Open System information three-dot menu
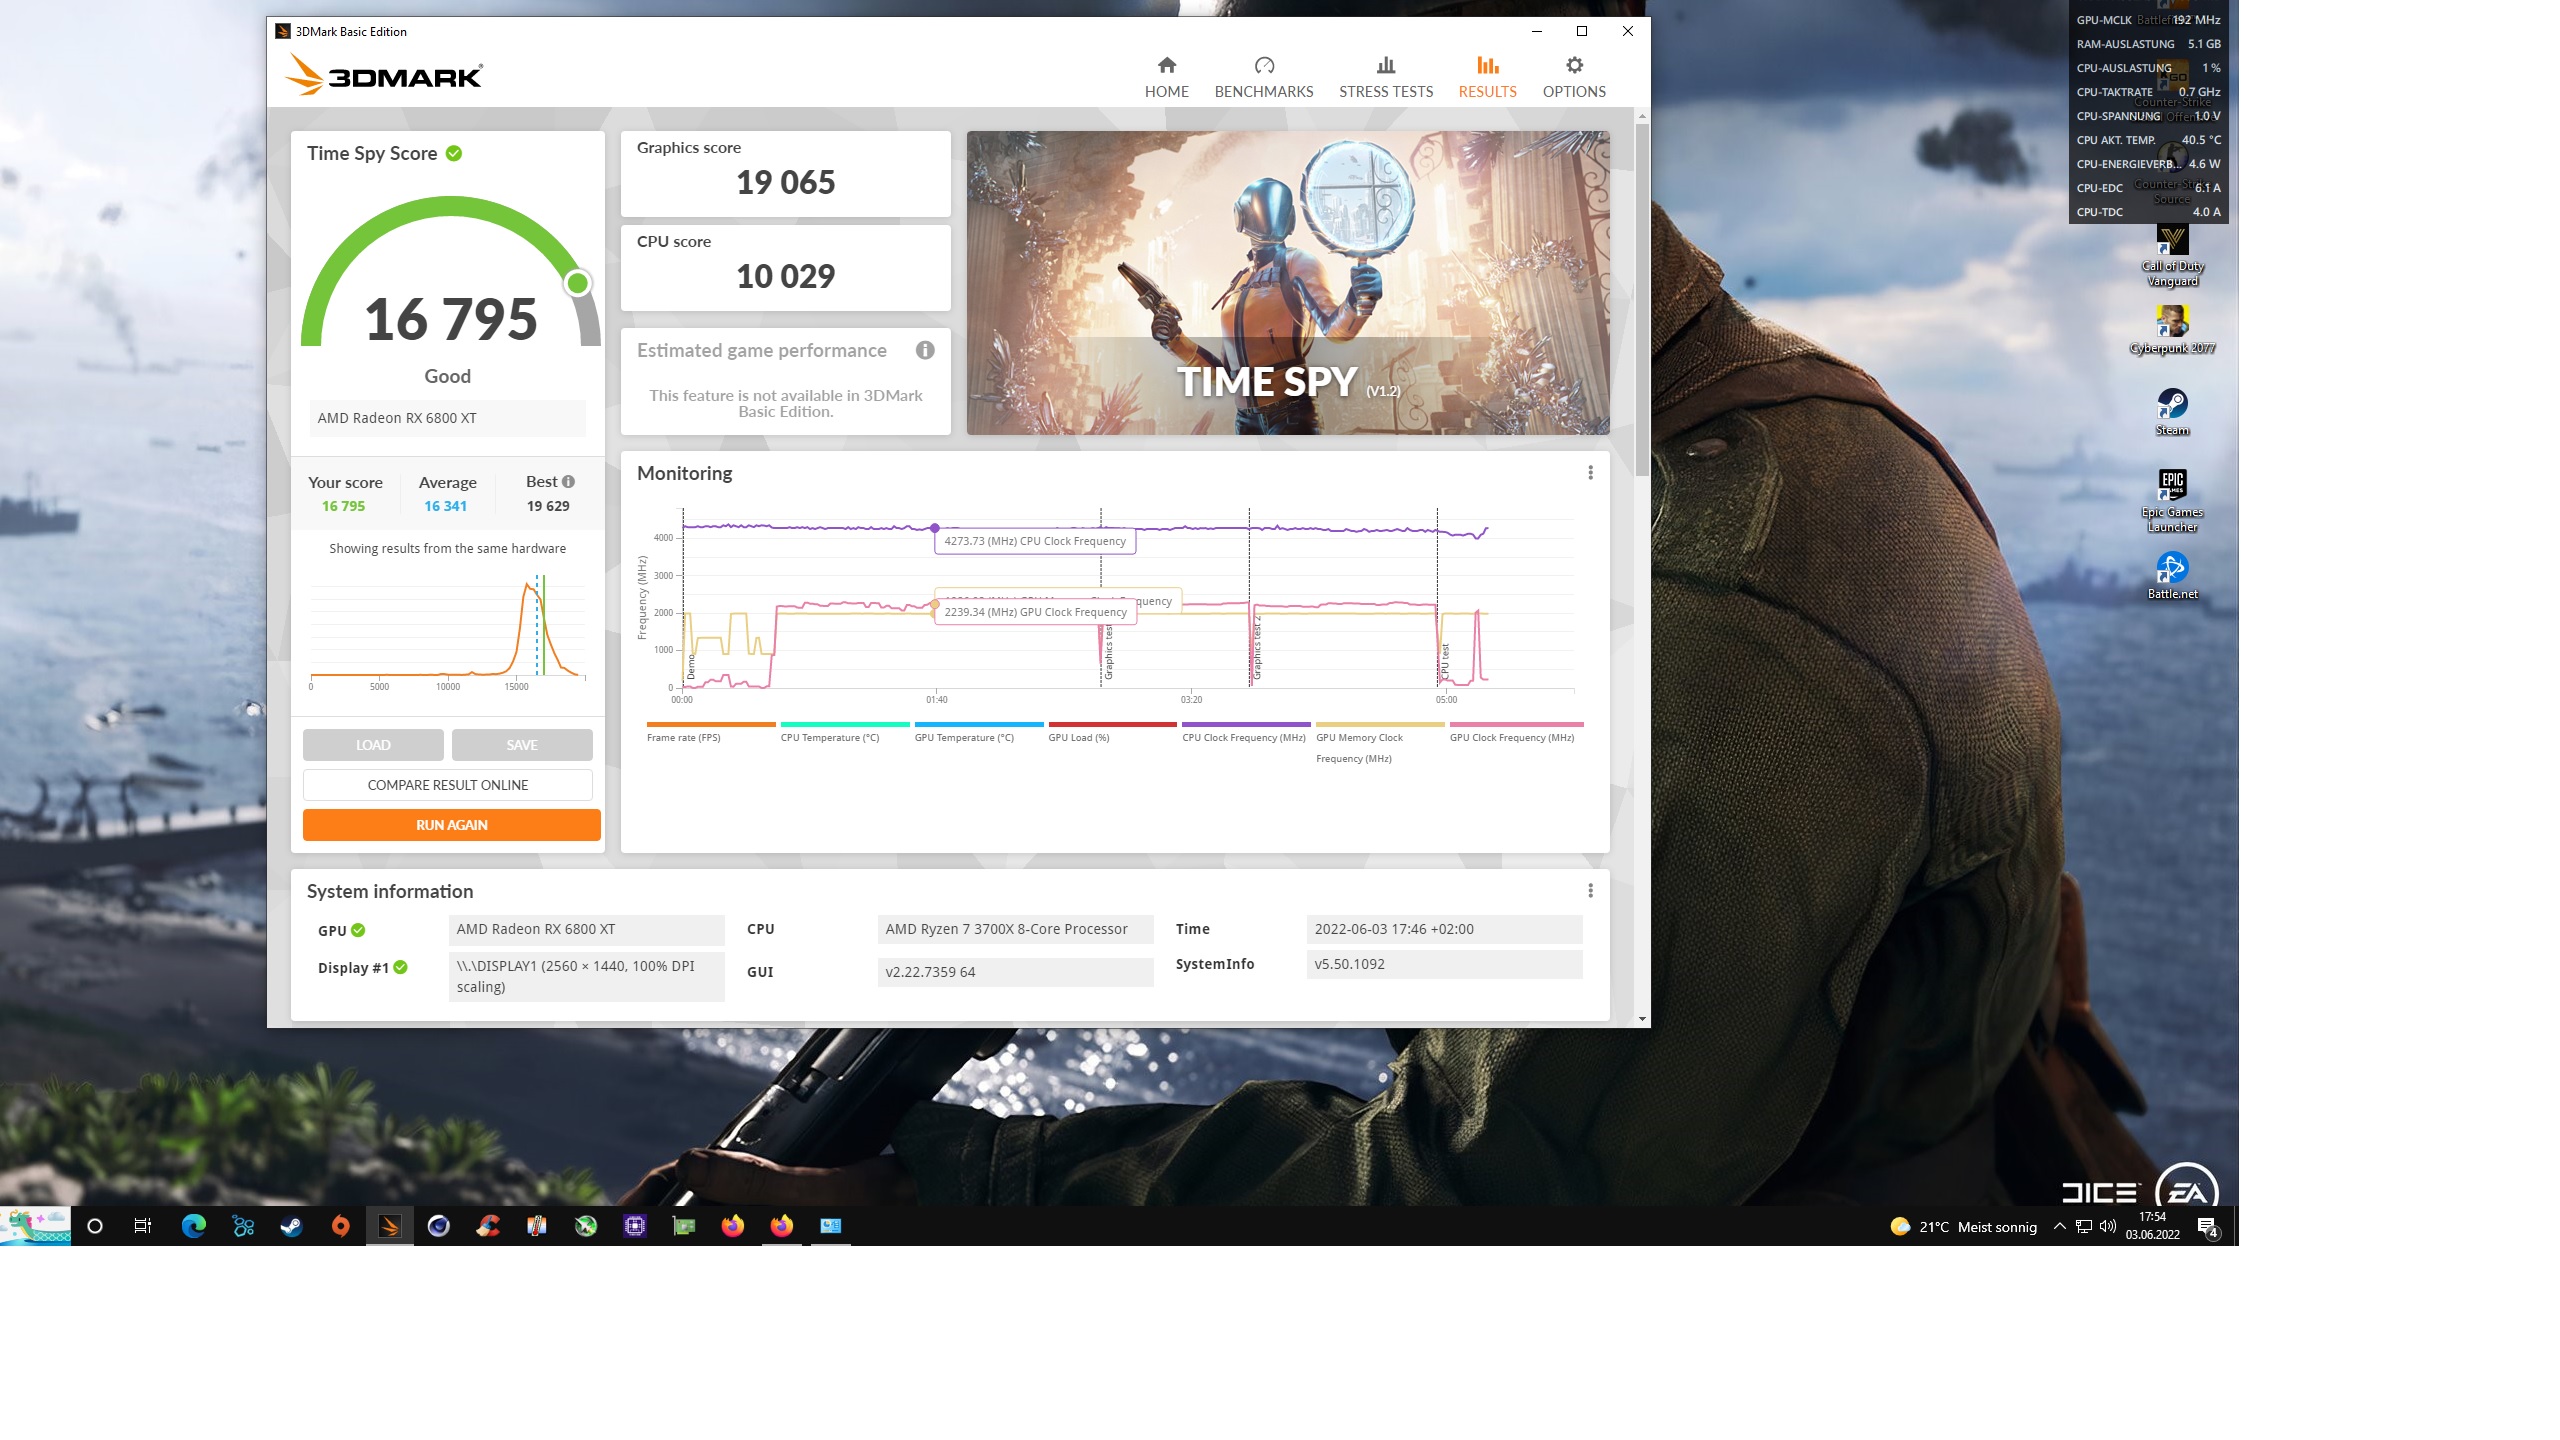This screenshot has height=1440, width=2560. point(1590,891)
